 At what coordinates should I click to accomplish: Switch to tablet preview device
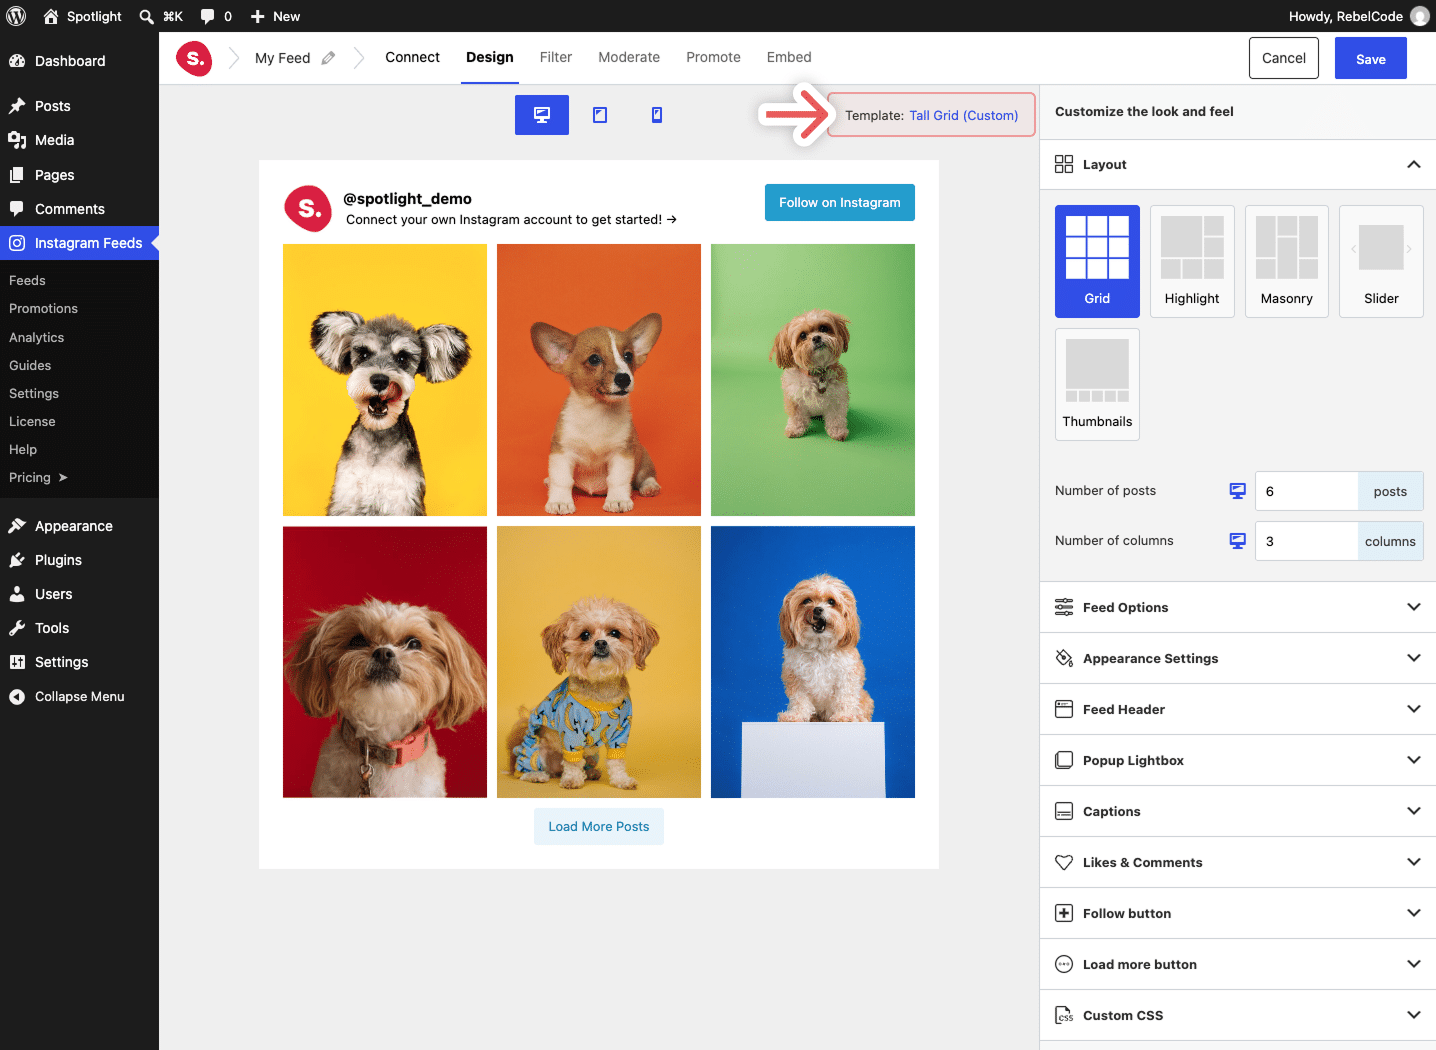(600, 115)
